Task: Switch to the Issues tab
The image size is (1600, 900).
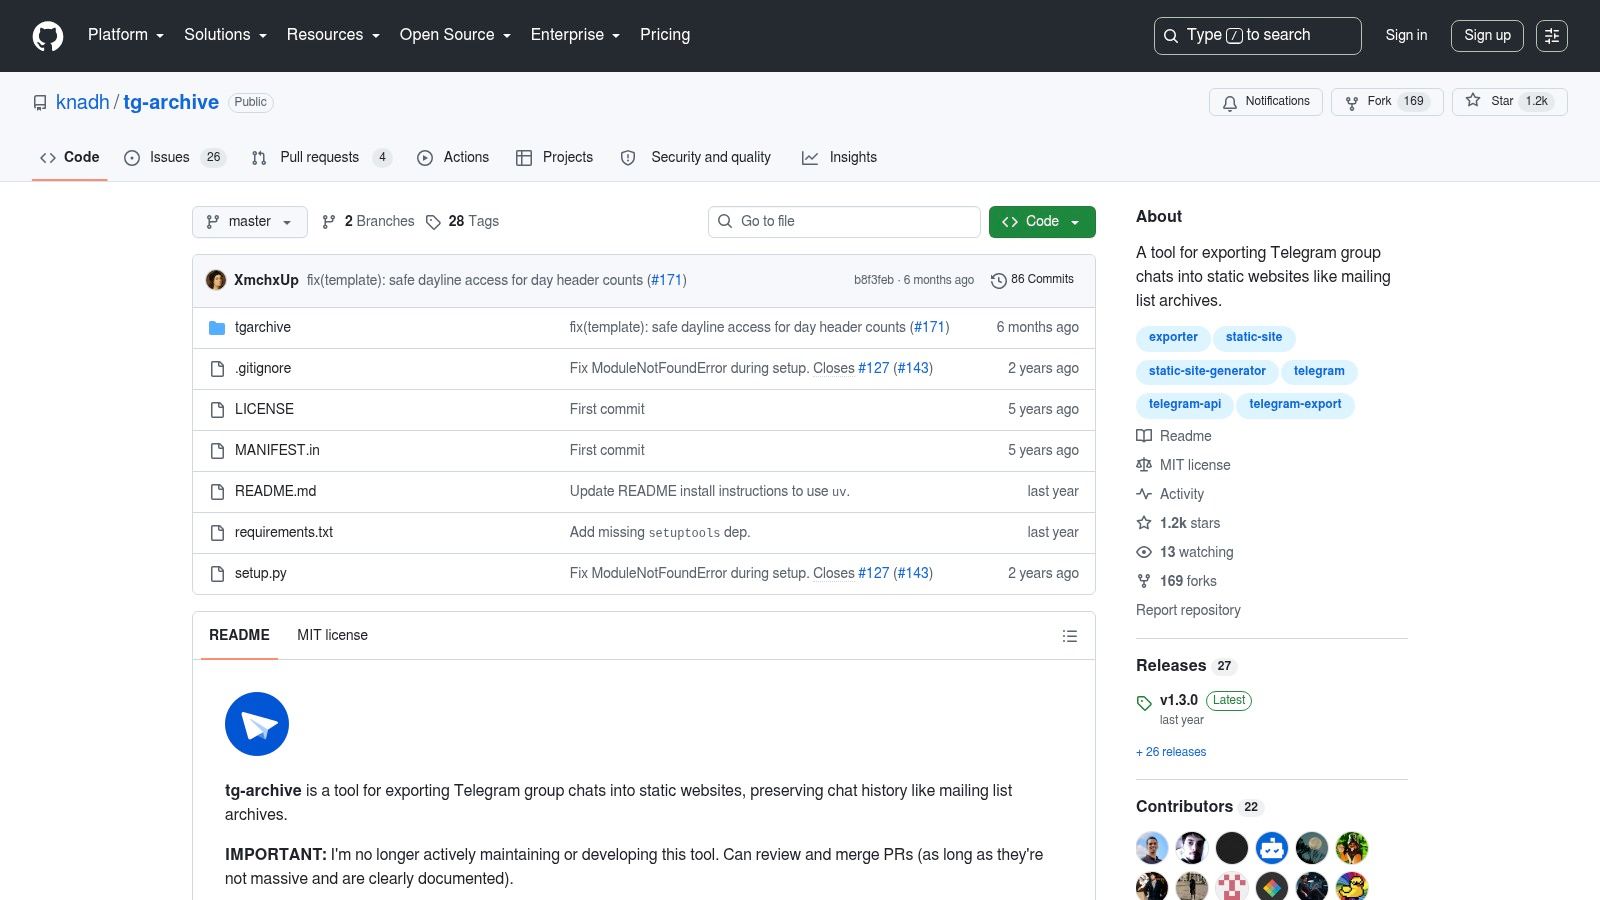Action: (175, 158)
